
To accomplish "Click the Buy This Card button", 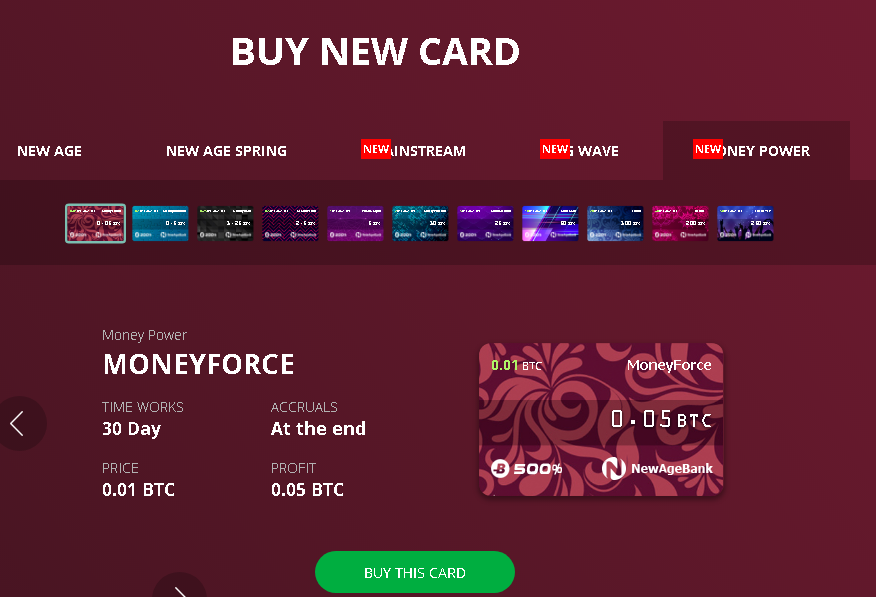I will coord(415,572).
